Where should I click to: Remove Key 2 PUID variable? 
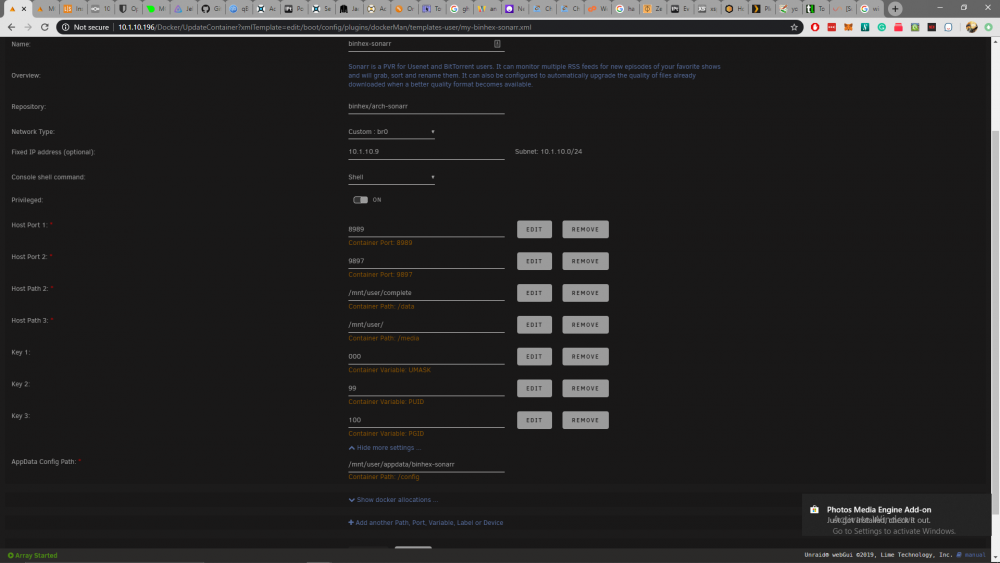click(x=585, y=388)
